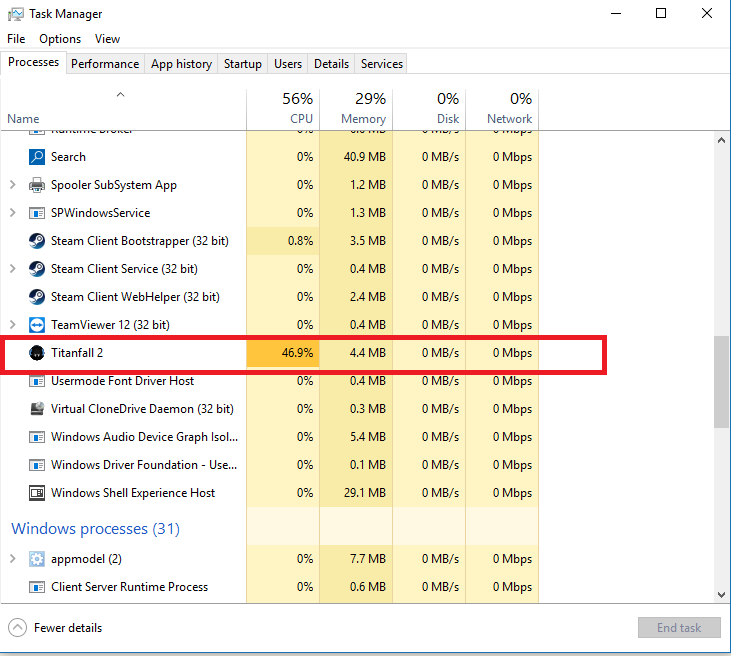The width and height of the screenshot is (731, 656).
Task: Open the Options menu
Action: [60, 39]
